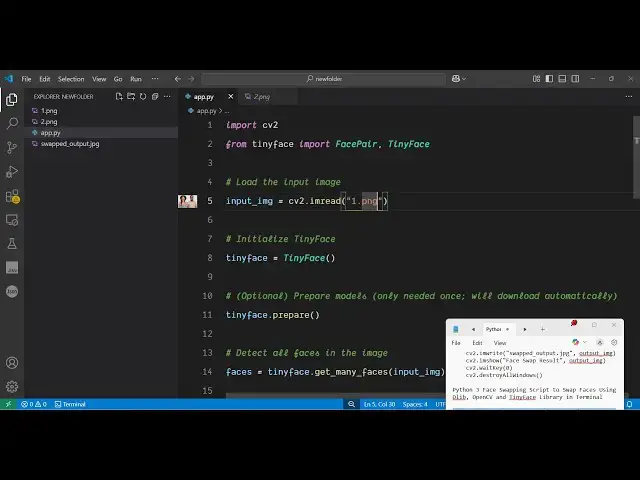The width and height of the screenshot is (640, 480).
Task: Go forward with the navigation arrow
Action: pos(191,79)
